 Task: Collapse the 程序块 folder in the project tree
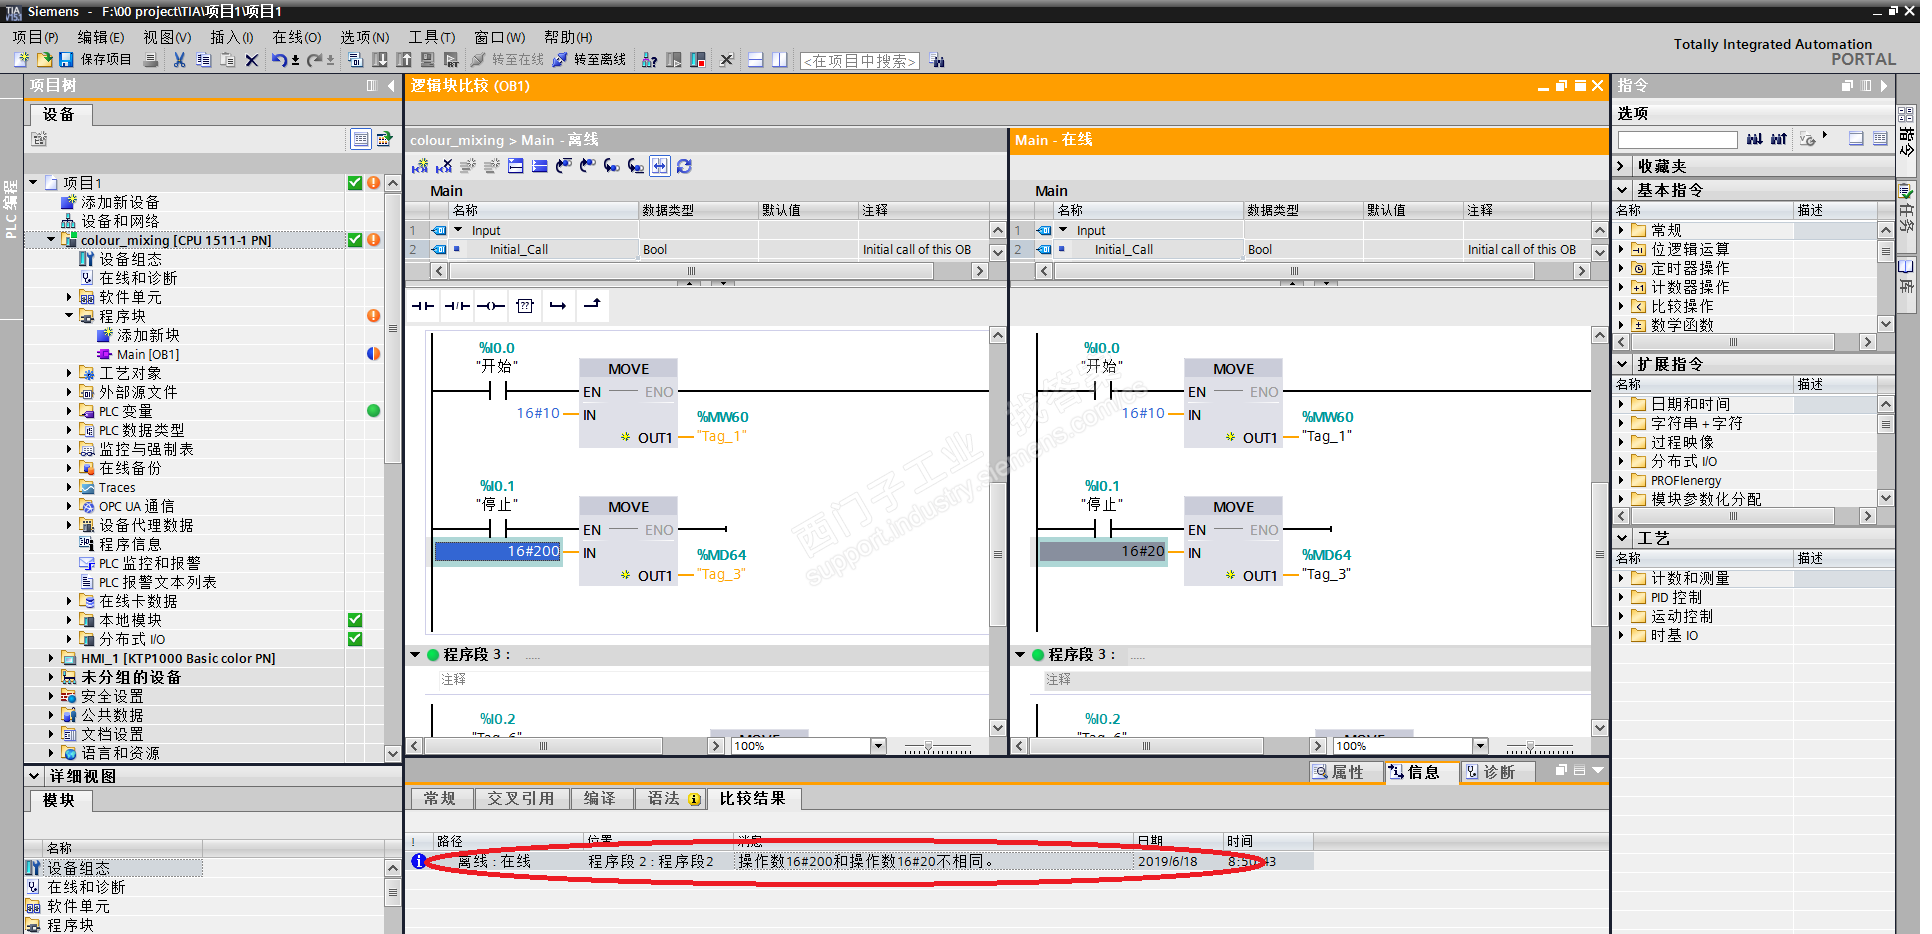click(x=69, y=316)
